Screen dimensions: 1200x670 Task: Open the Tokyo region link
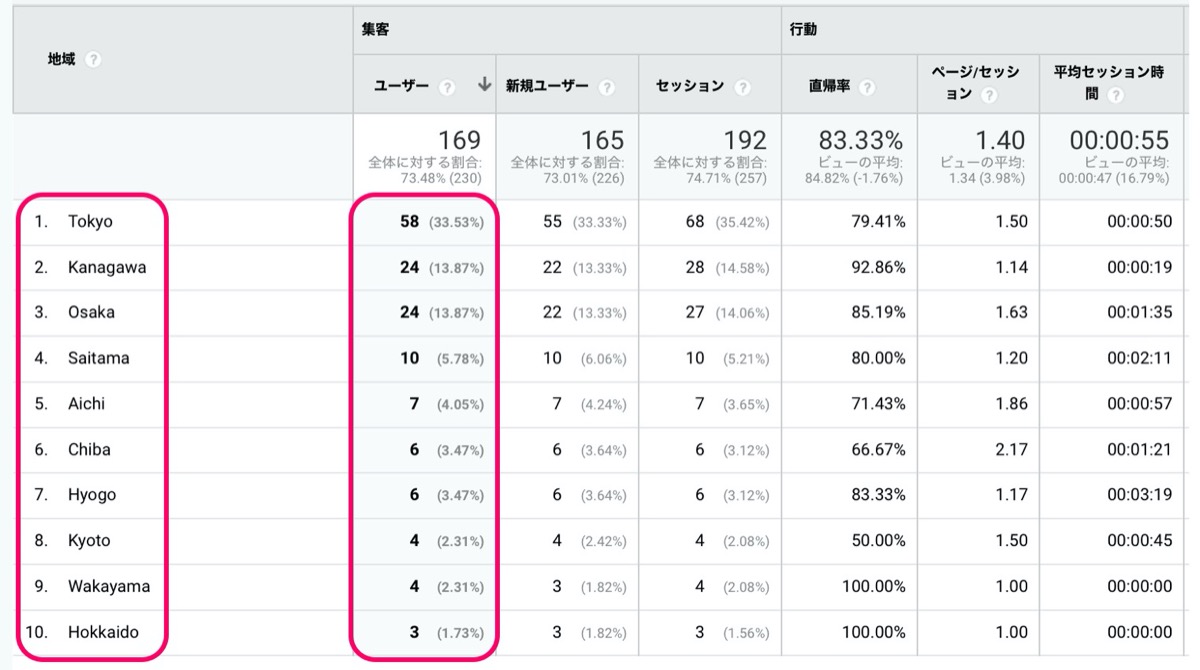[90, 222]
